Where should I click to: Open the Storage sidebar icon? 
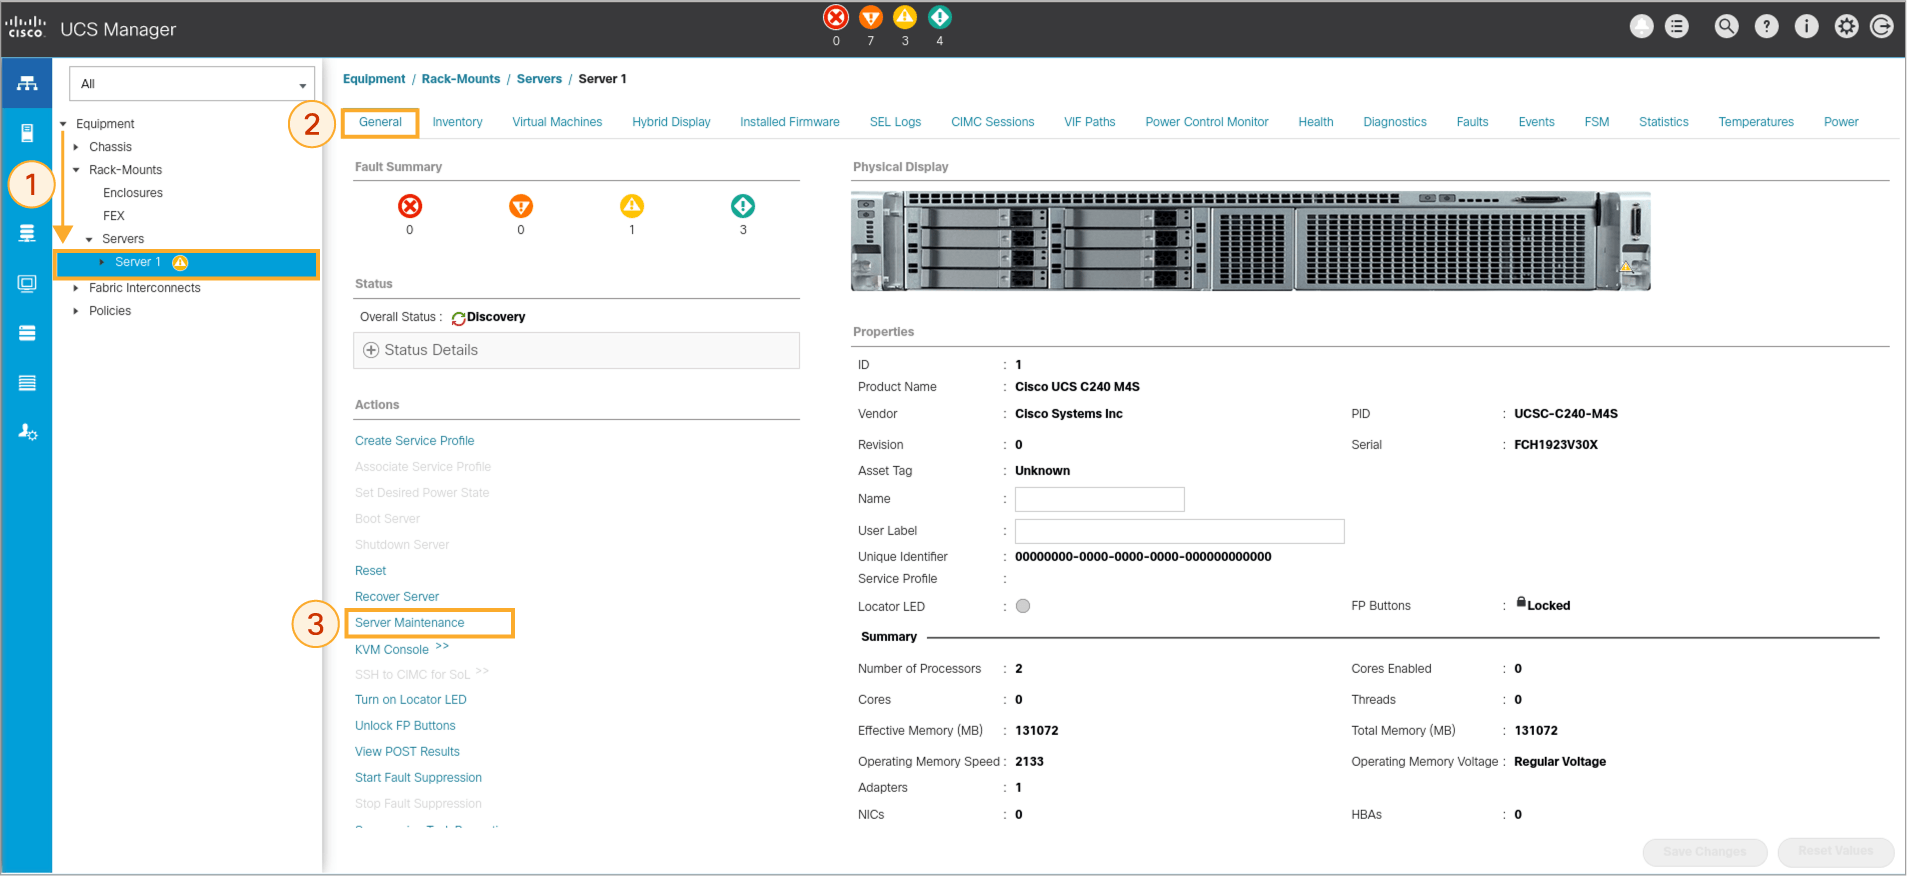27,333
